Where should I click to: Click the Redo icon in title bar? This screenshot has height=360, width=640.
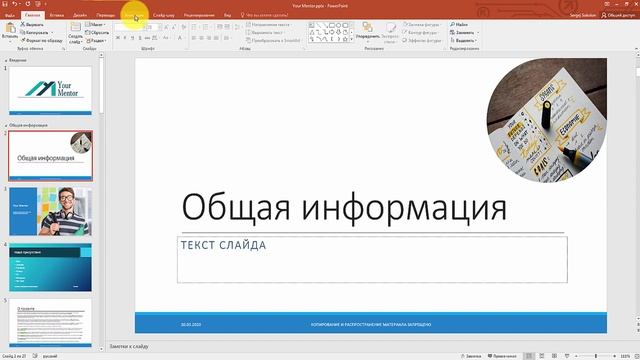pos(28,4)
